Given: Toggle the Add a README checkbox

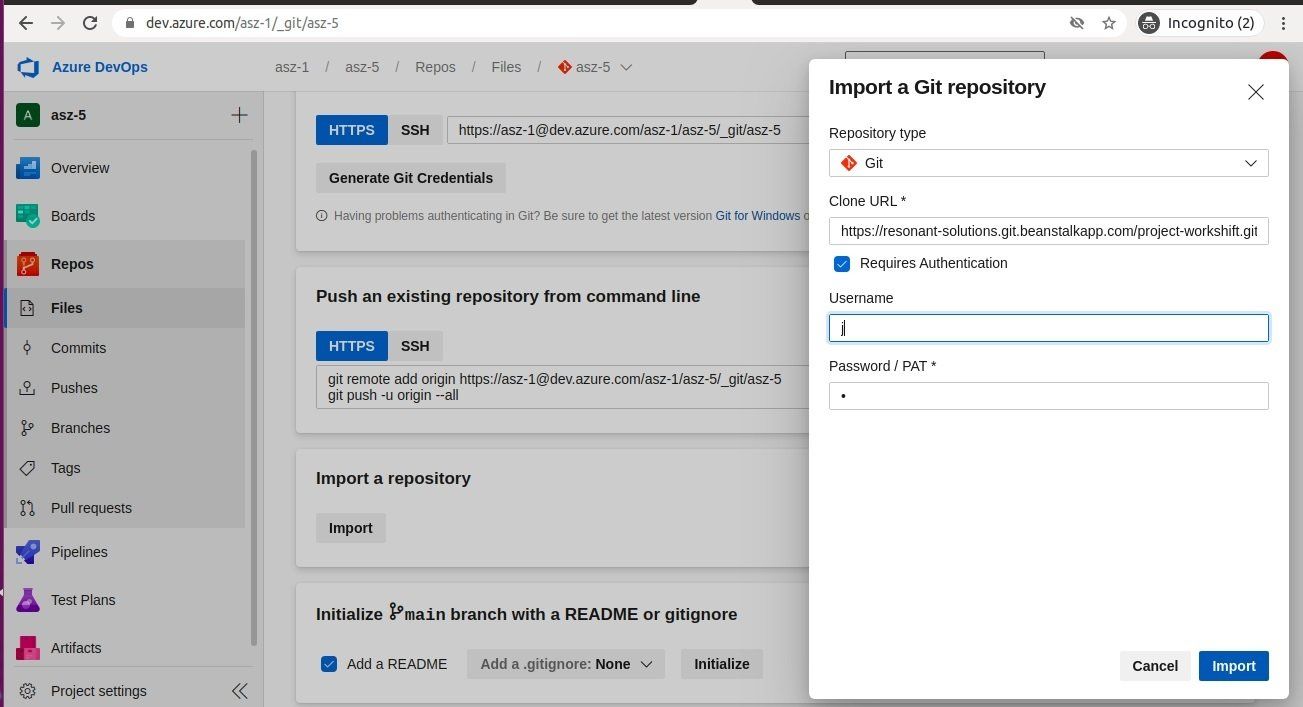Looking at the screenshot, I should click(x=329, y=664).
